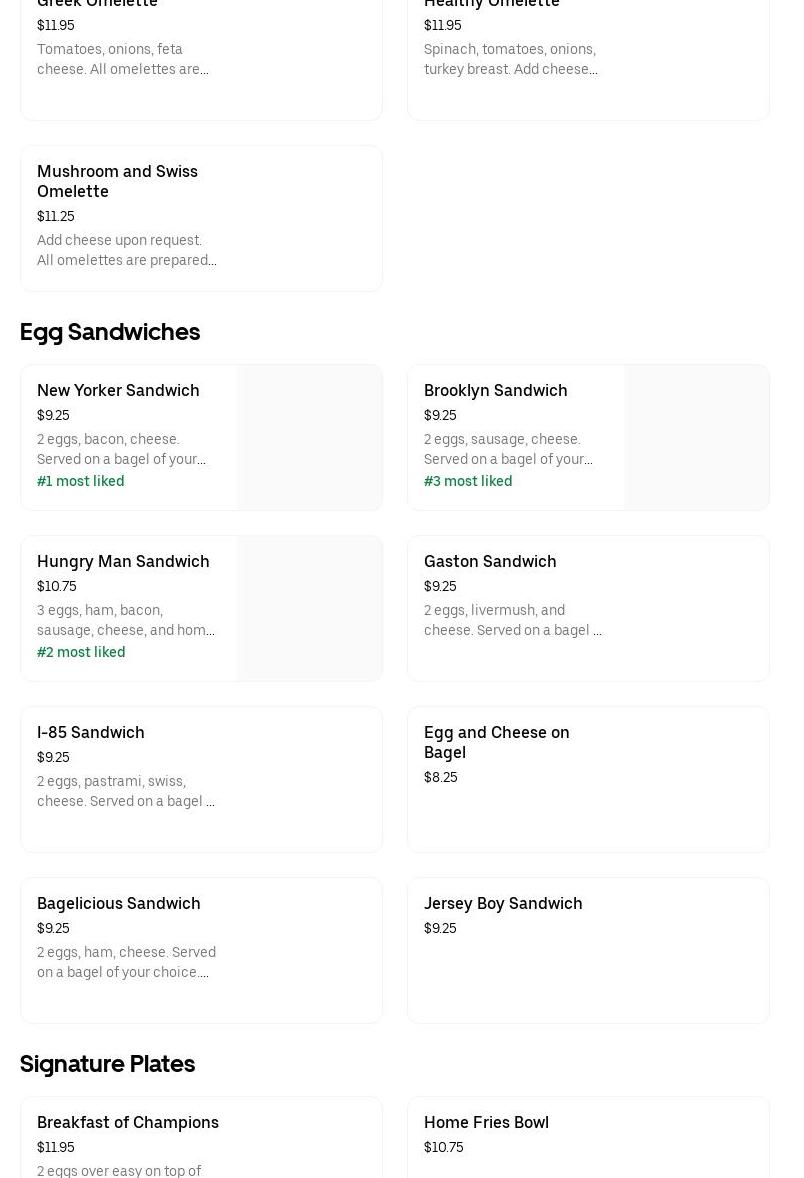Screen dimensions: 804x1178
Task: Click the Brooklyn Sandwich image thumbnail
Action: point(697,438)
